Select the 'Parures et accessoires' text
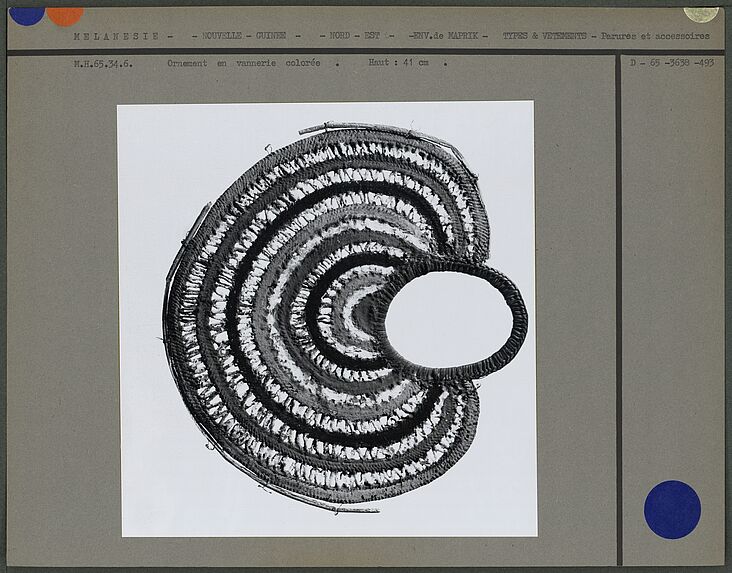This screenshot has height=573, width=732. point(655,35)
